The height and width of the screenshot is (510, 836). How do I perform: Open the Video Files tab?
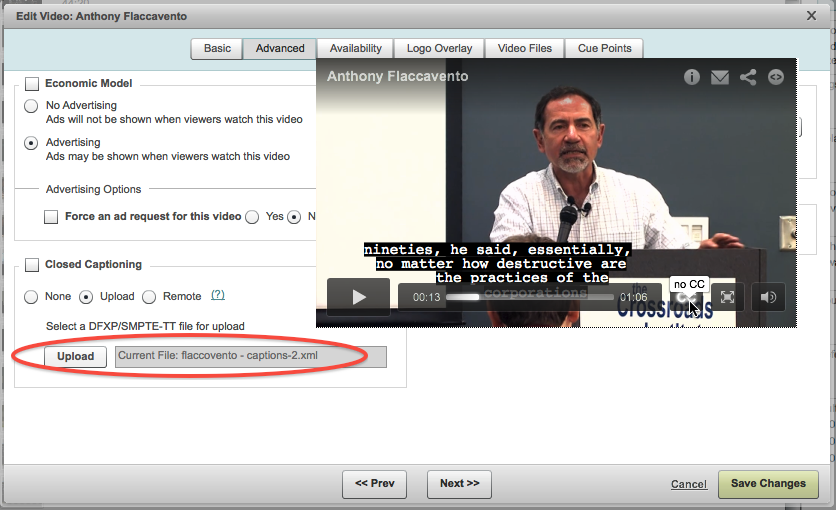pos(525,48)
